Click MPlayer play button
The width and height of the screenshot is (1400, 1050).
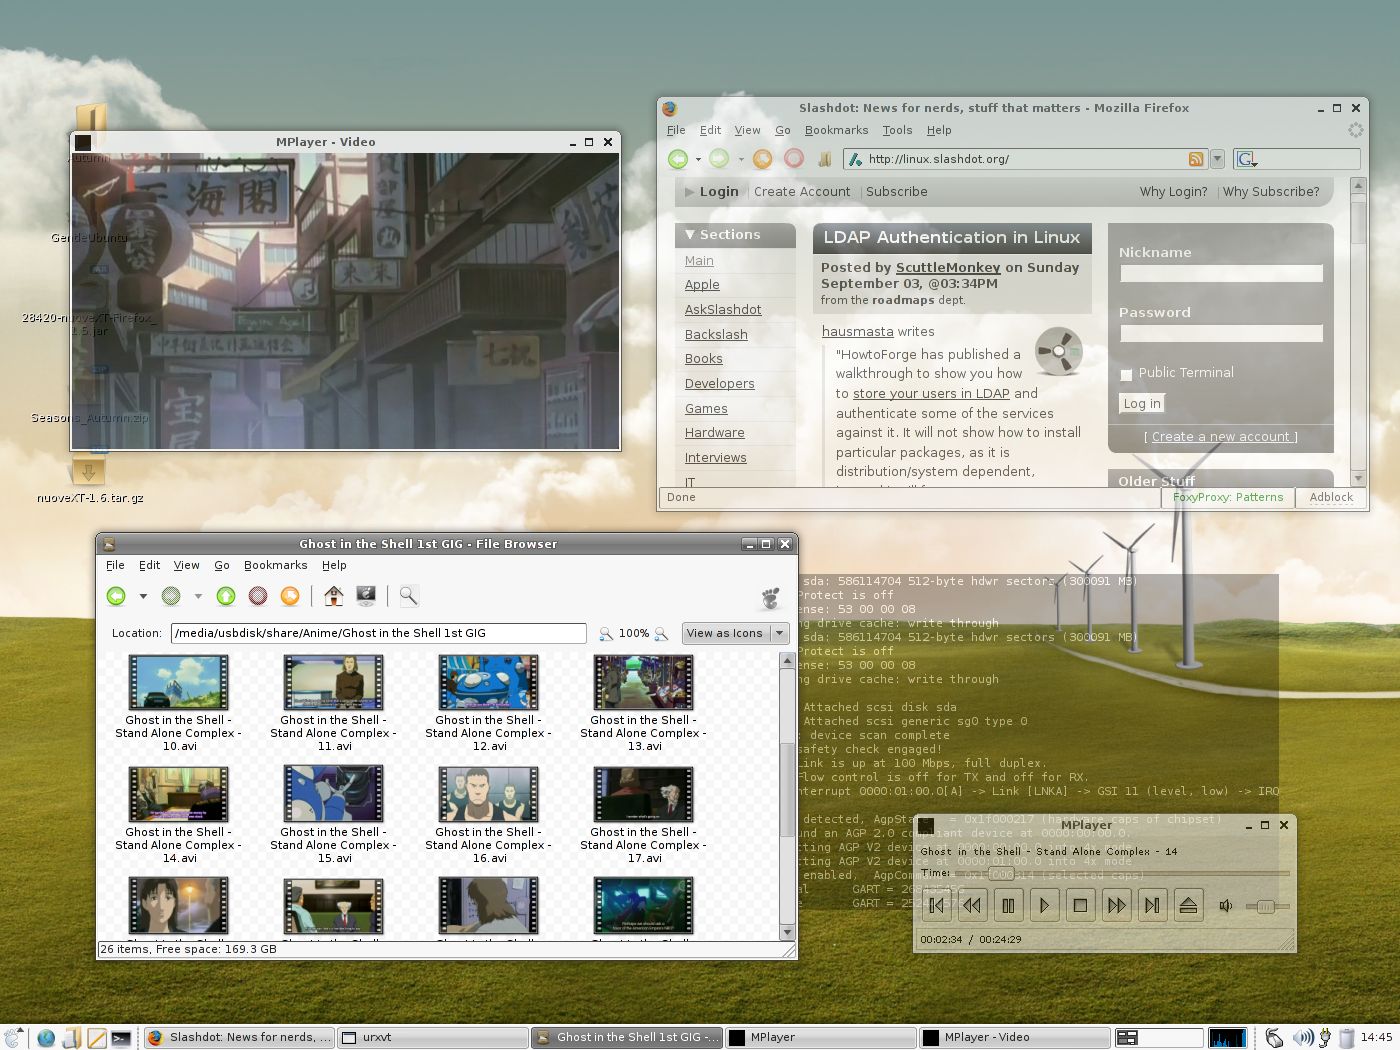click(x=1044, y=905)
